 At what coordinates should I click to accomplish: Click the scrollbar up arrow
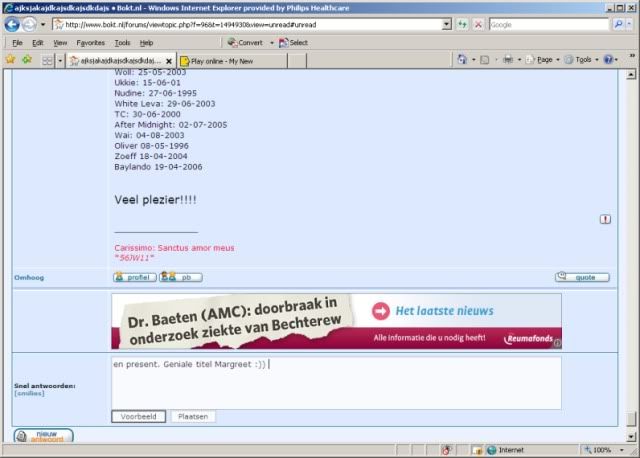click(631, 74)
